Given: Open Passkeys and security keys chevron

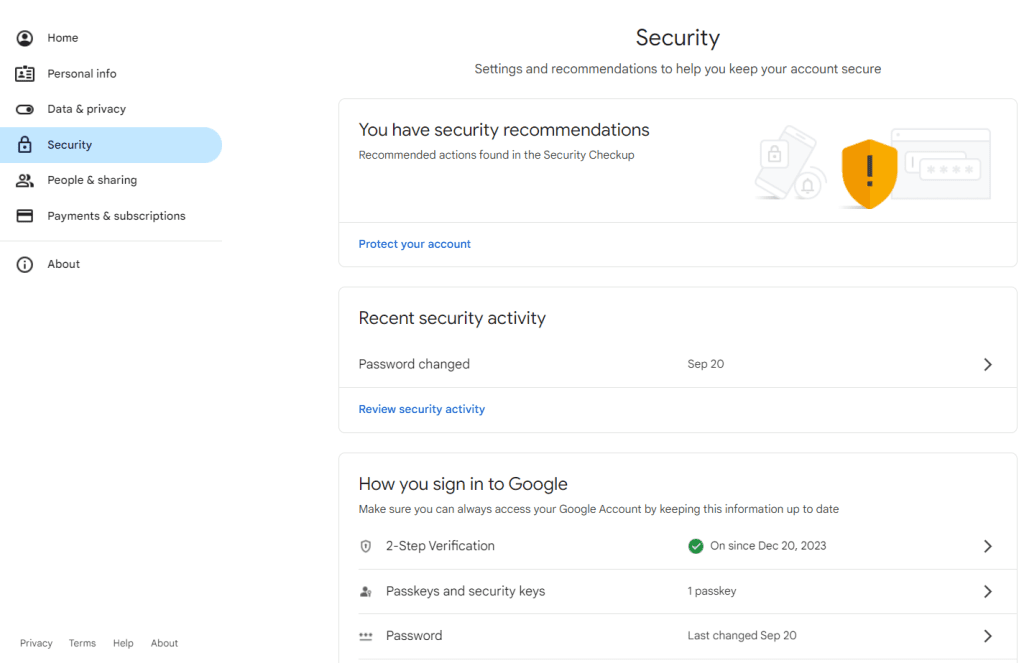Looking at the screenshot, I should tap(987, 592).
